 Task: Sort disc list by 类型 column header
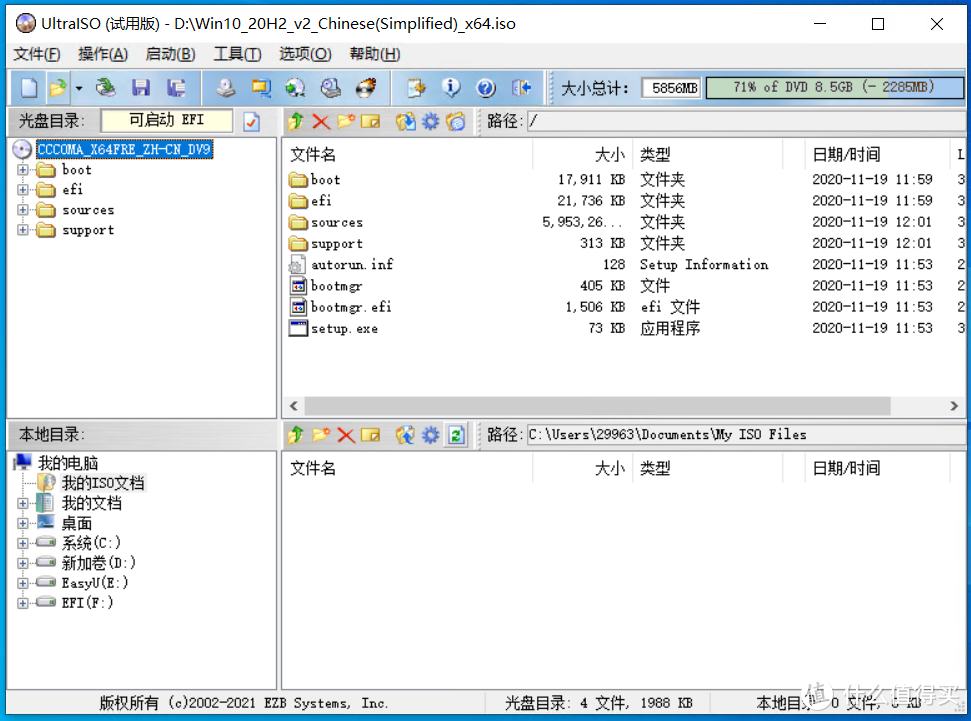(708, 154)
